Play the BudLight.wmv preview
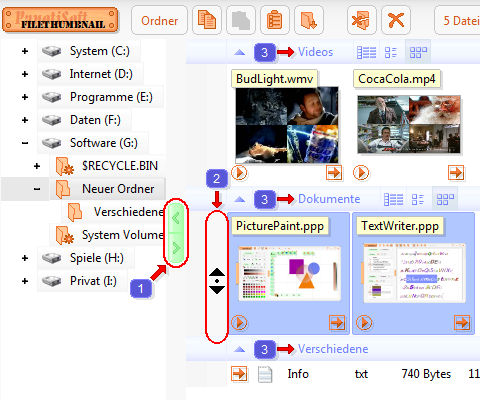 pyautogui.click(x=239, y=173)
